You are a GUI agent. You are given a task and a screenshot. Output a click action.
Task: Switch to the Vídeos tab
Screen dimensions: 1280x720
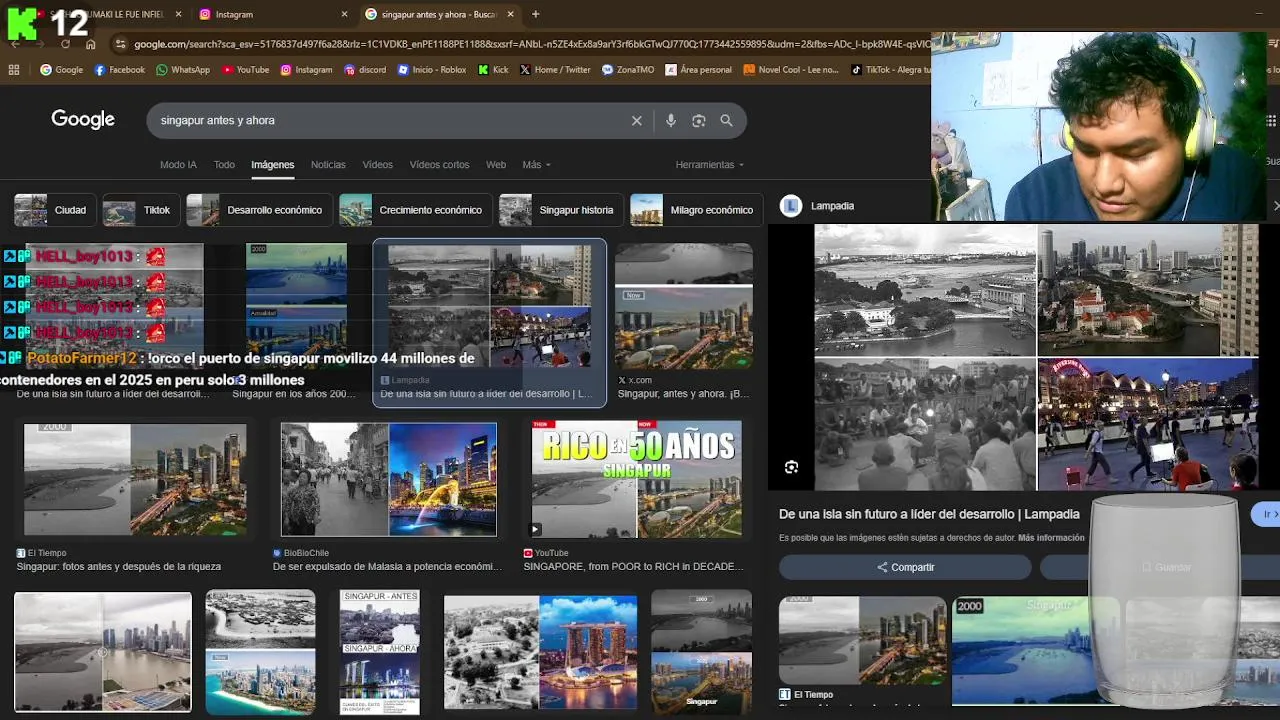[x=377, y=165]
